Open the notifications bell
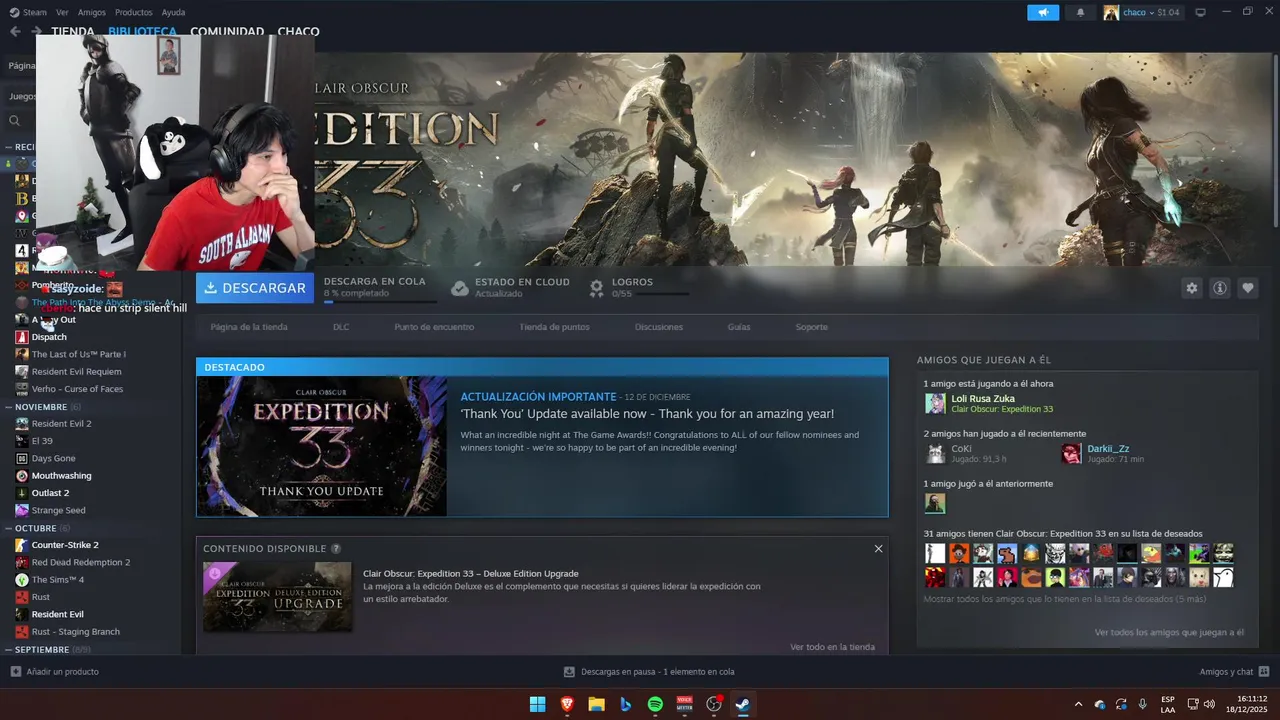The height and width of the screenshot is (720, 1280). [x=1080, y=13]
